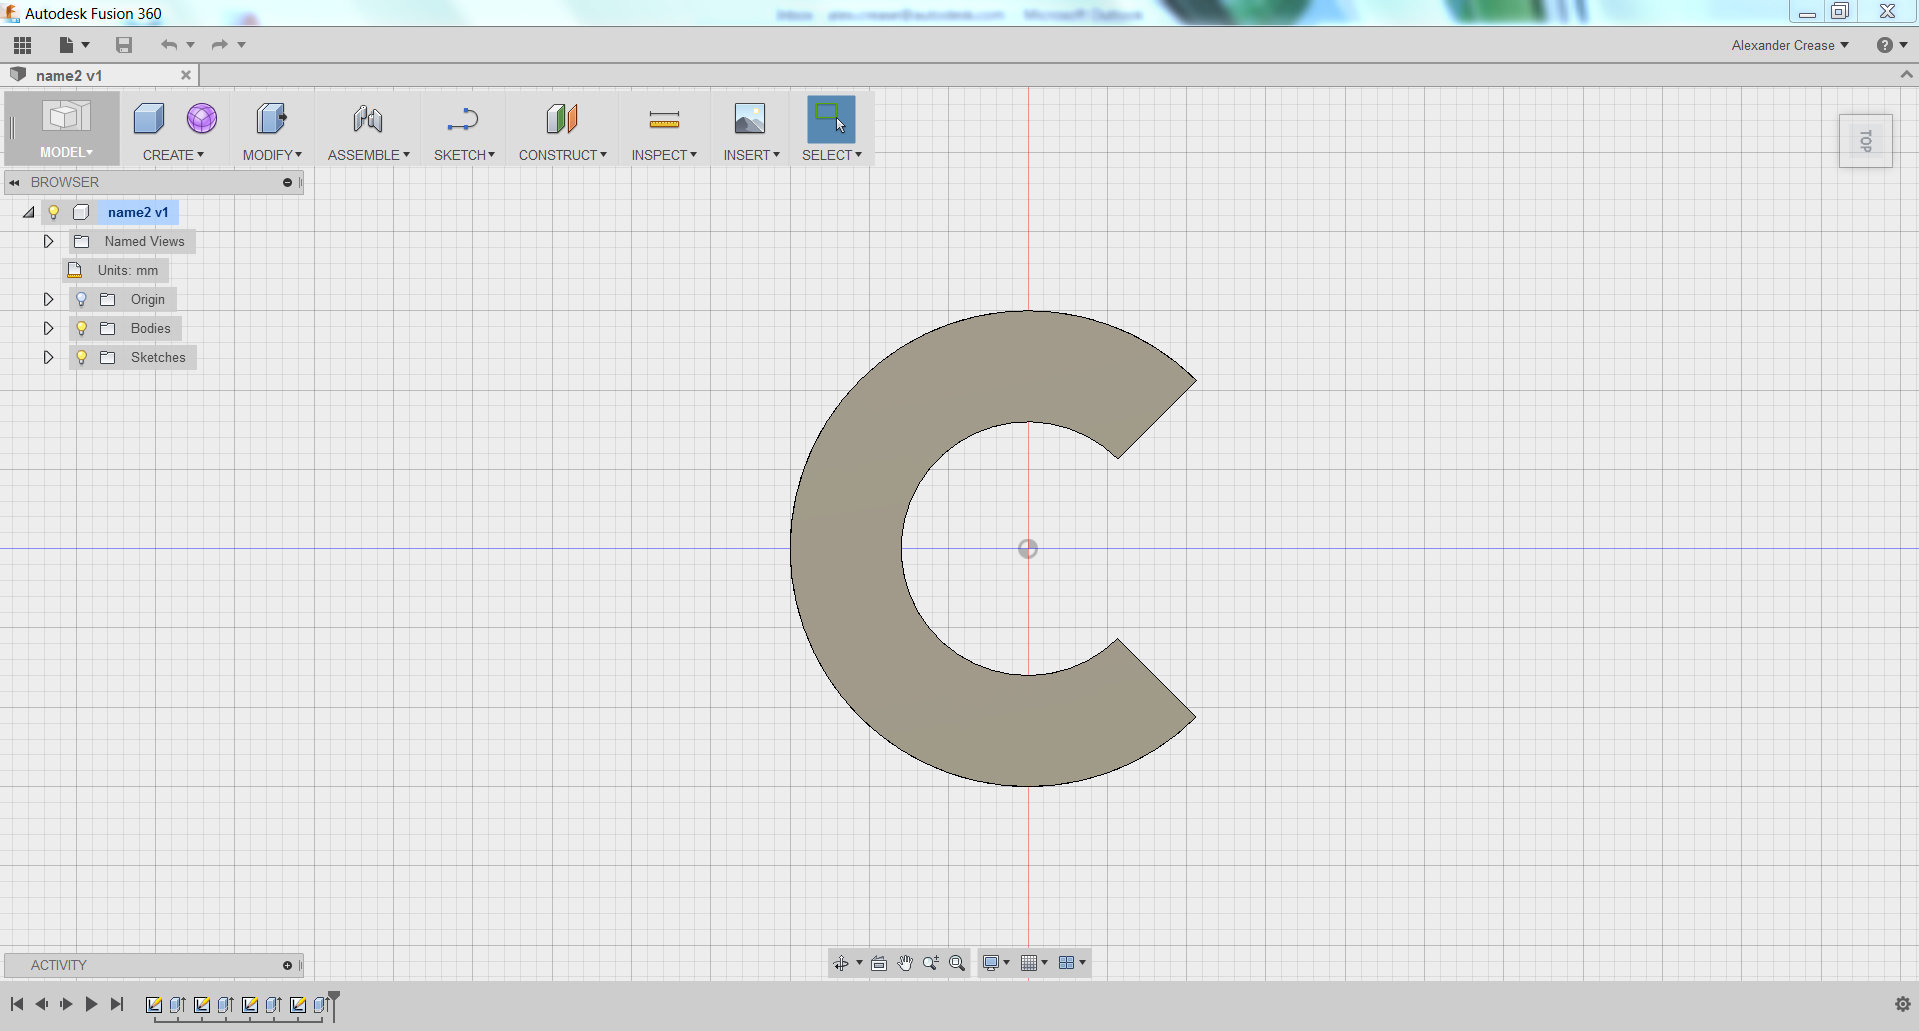Open the redo history dropdown arrow

tap(241, 45)
